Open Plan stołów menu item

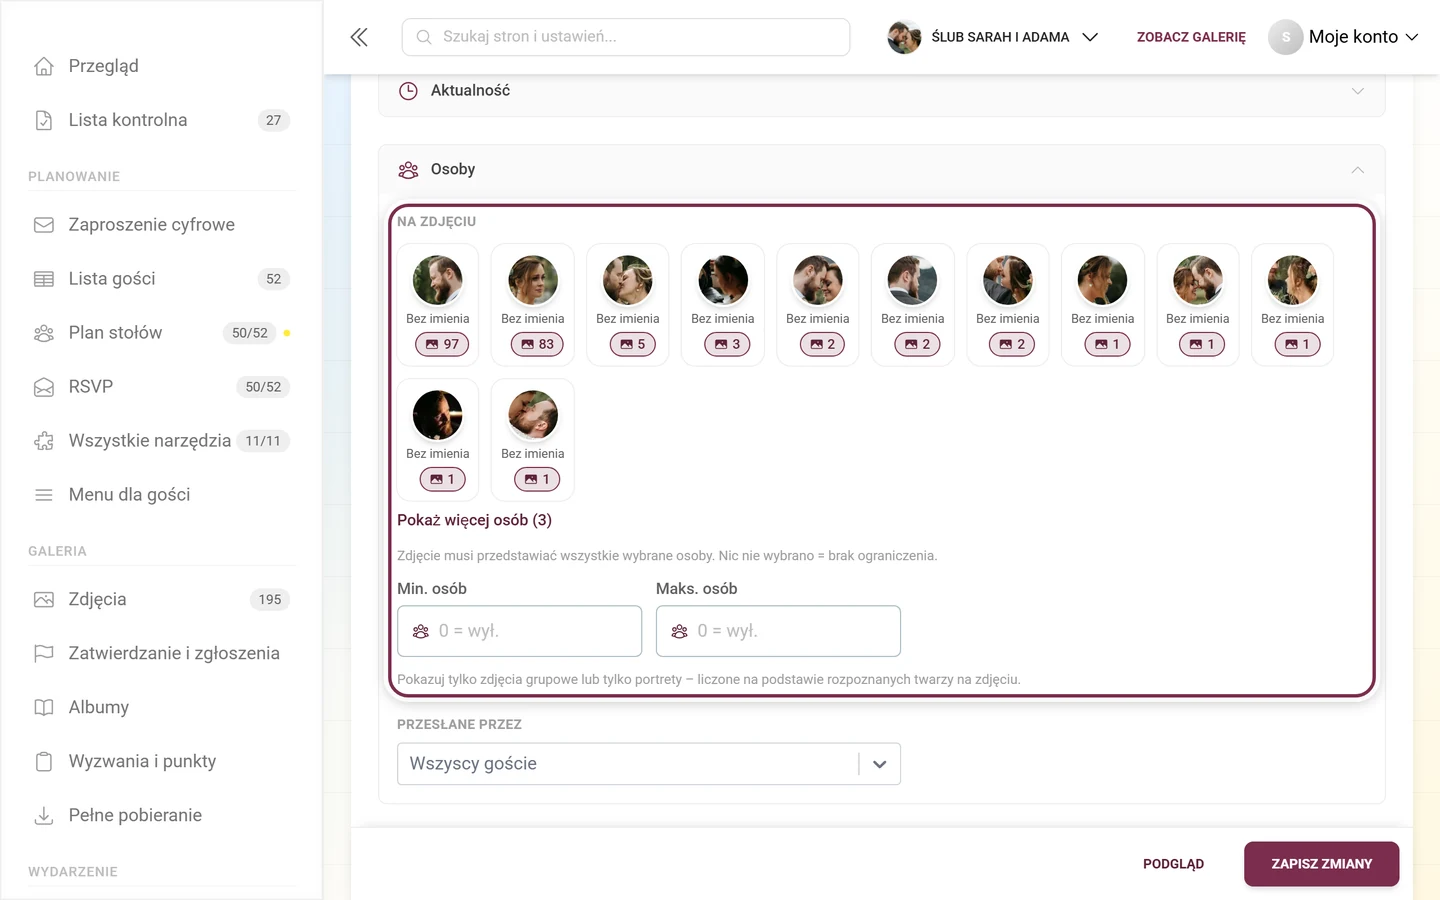pyautogui.click(x=115, y=333)
